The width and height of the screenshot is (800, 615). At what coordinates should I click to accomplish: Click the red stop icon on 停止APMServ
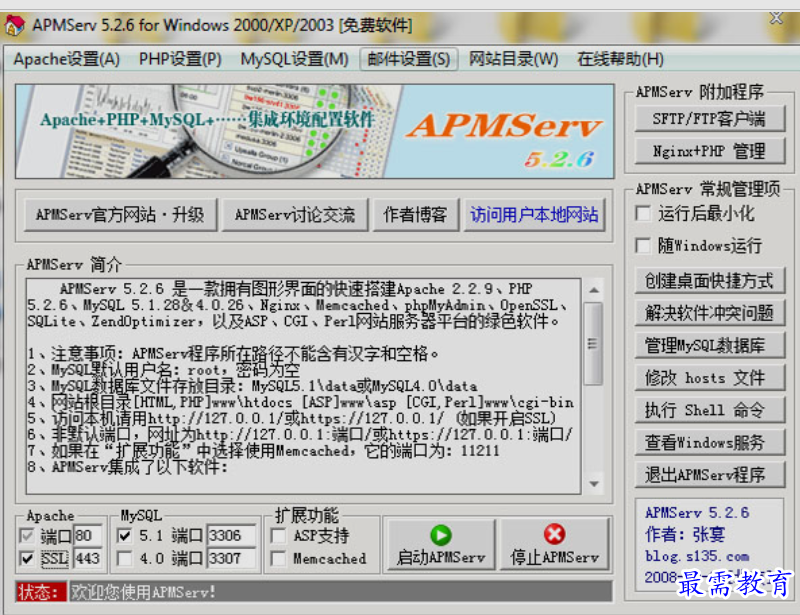point(554,534)
